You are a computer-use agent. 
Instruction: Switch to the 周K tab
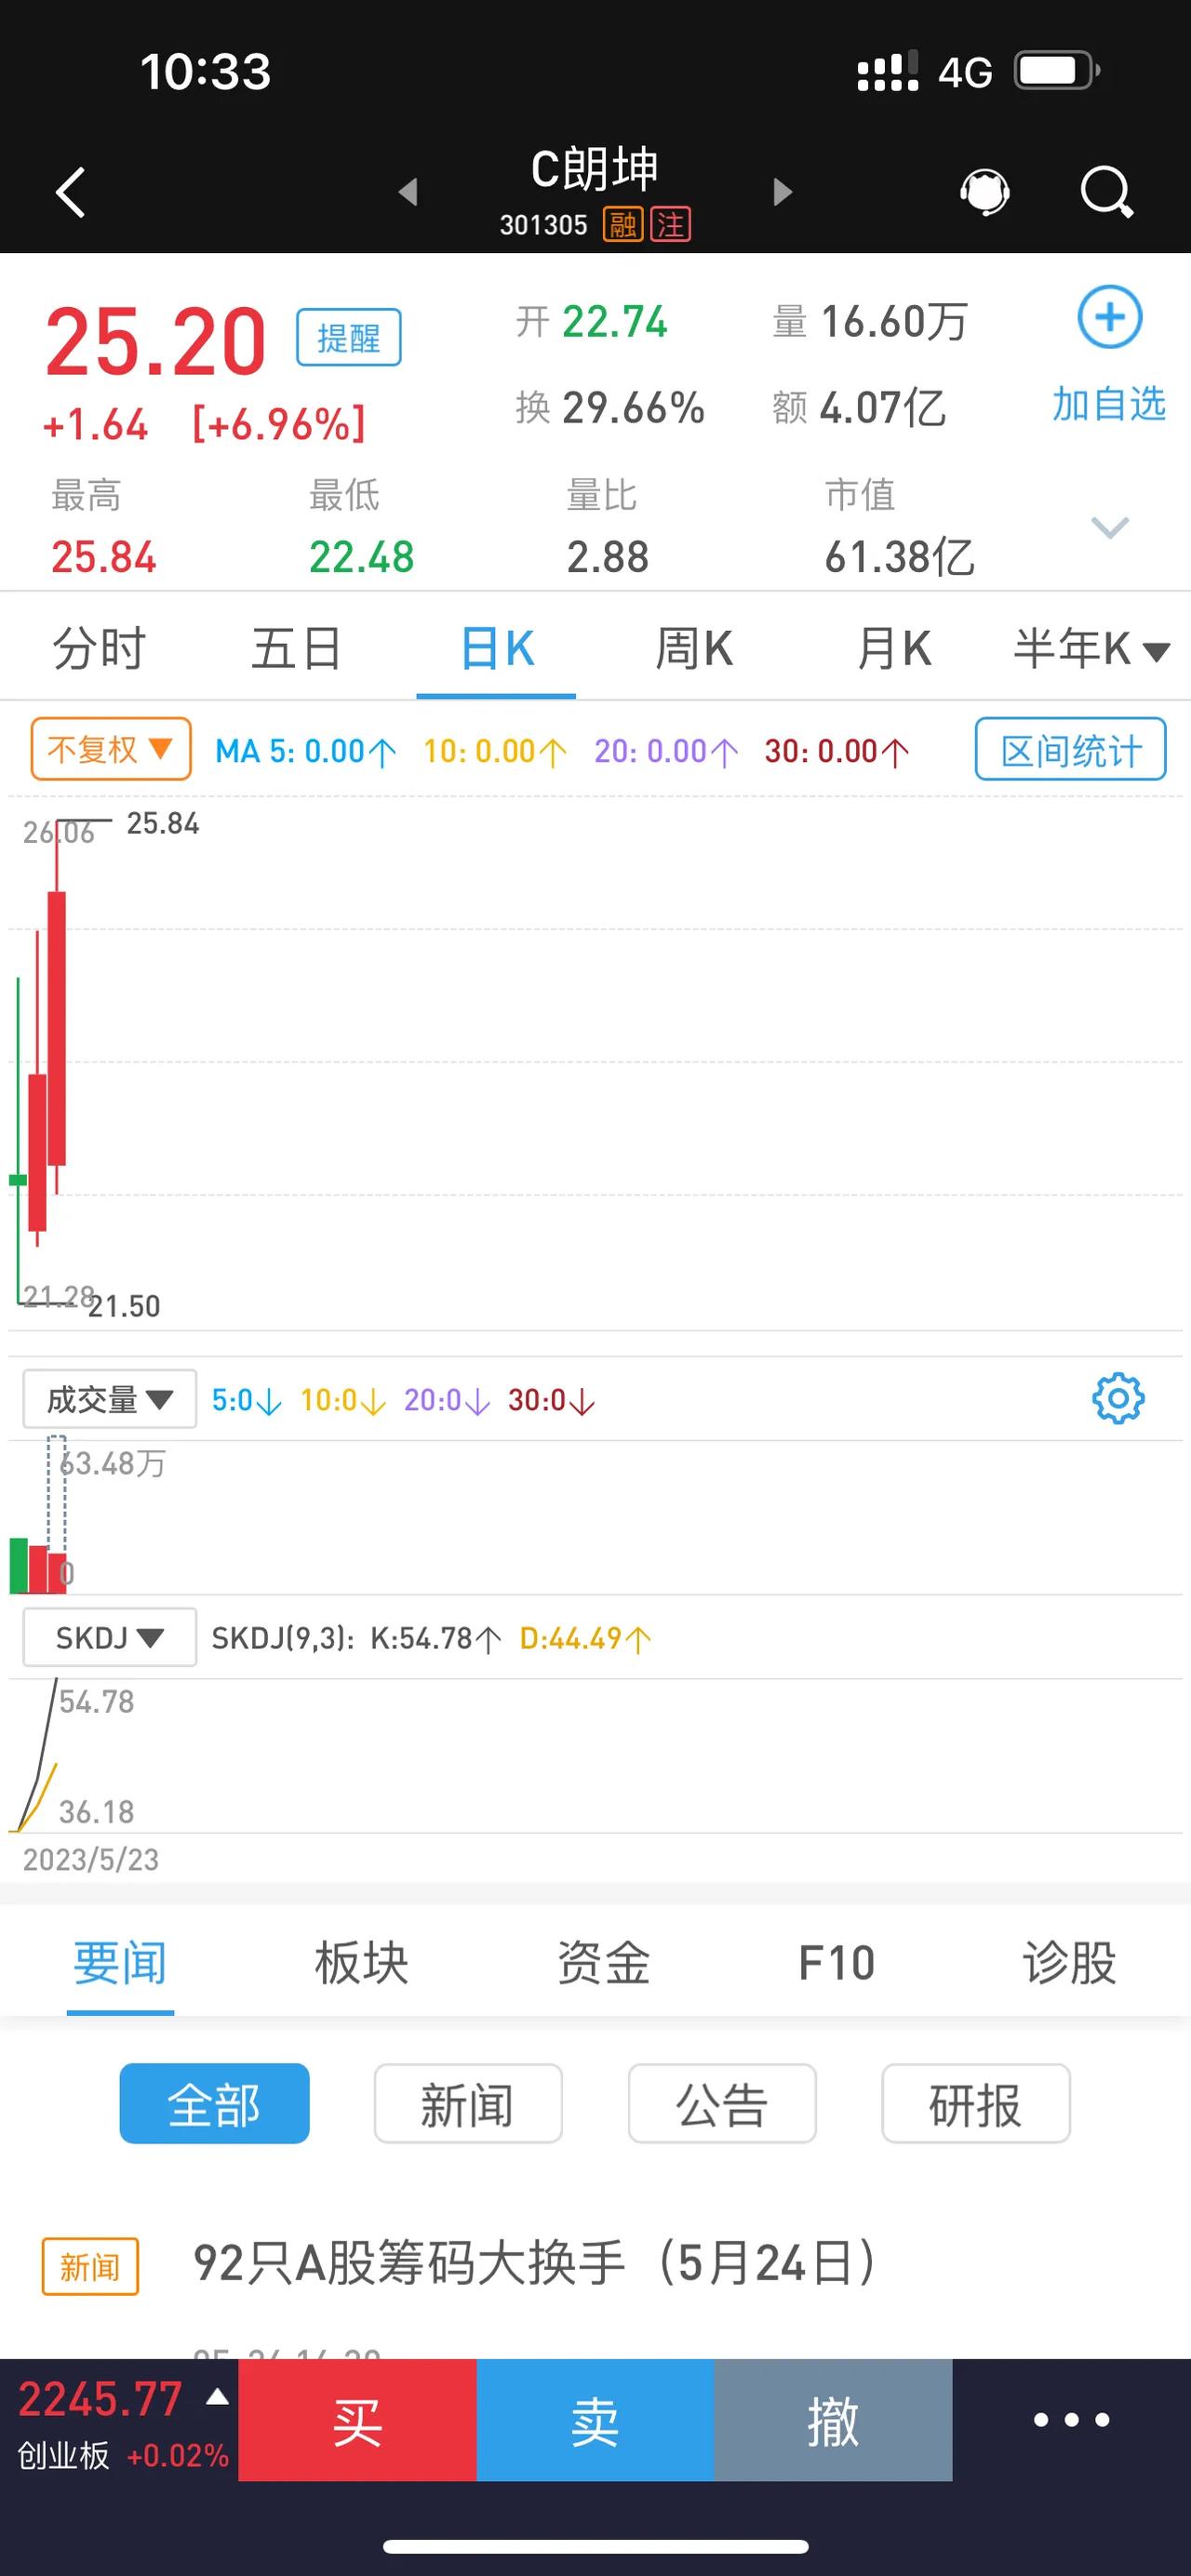pyautogui.click(x=694, y=649)
